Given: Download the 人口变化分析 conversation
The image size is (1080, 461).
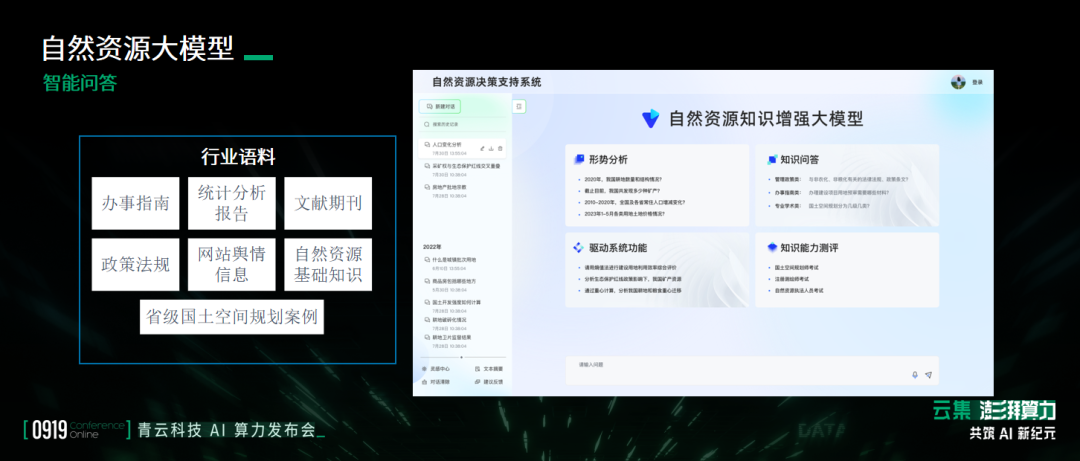Looking at the screenshot, I should point(491,147).
